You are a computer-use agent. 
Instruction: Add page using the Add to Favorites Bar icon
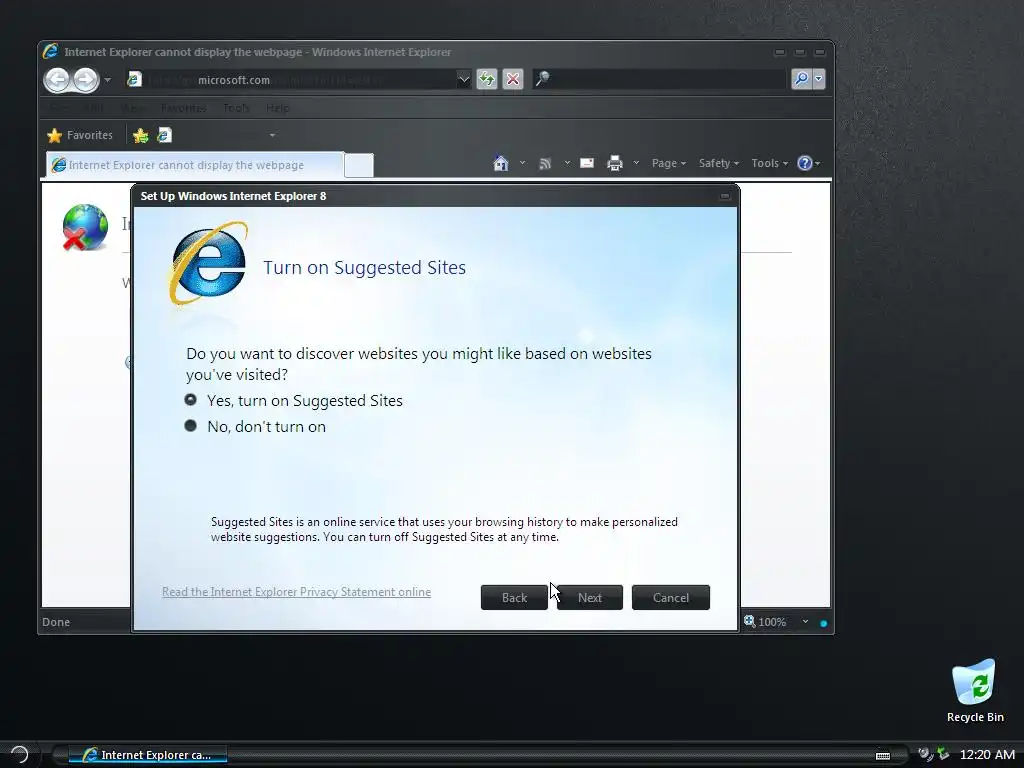pyautogui.click(x=140, y=135)
